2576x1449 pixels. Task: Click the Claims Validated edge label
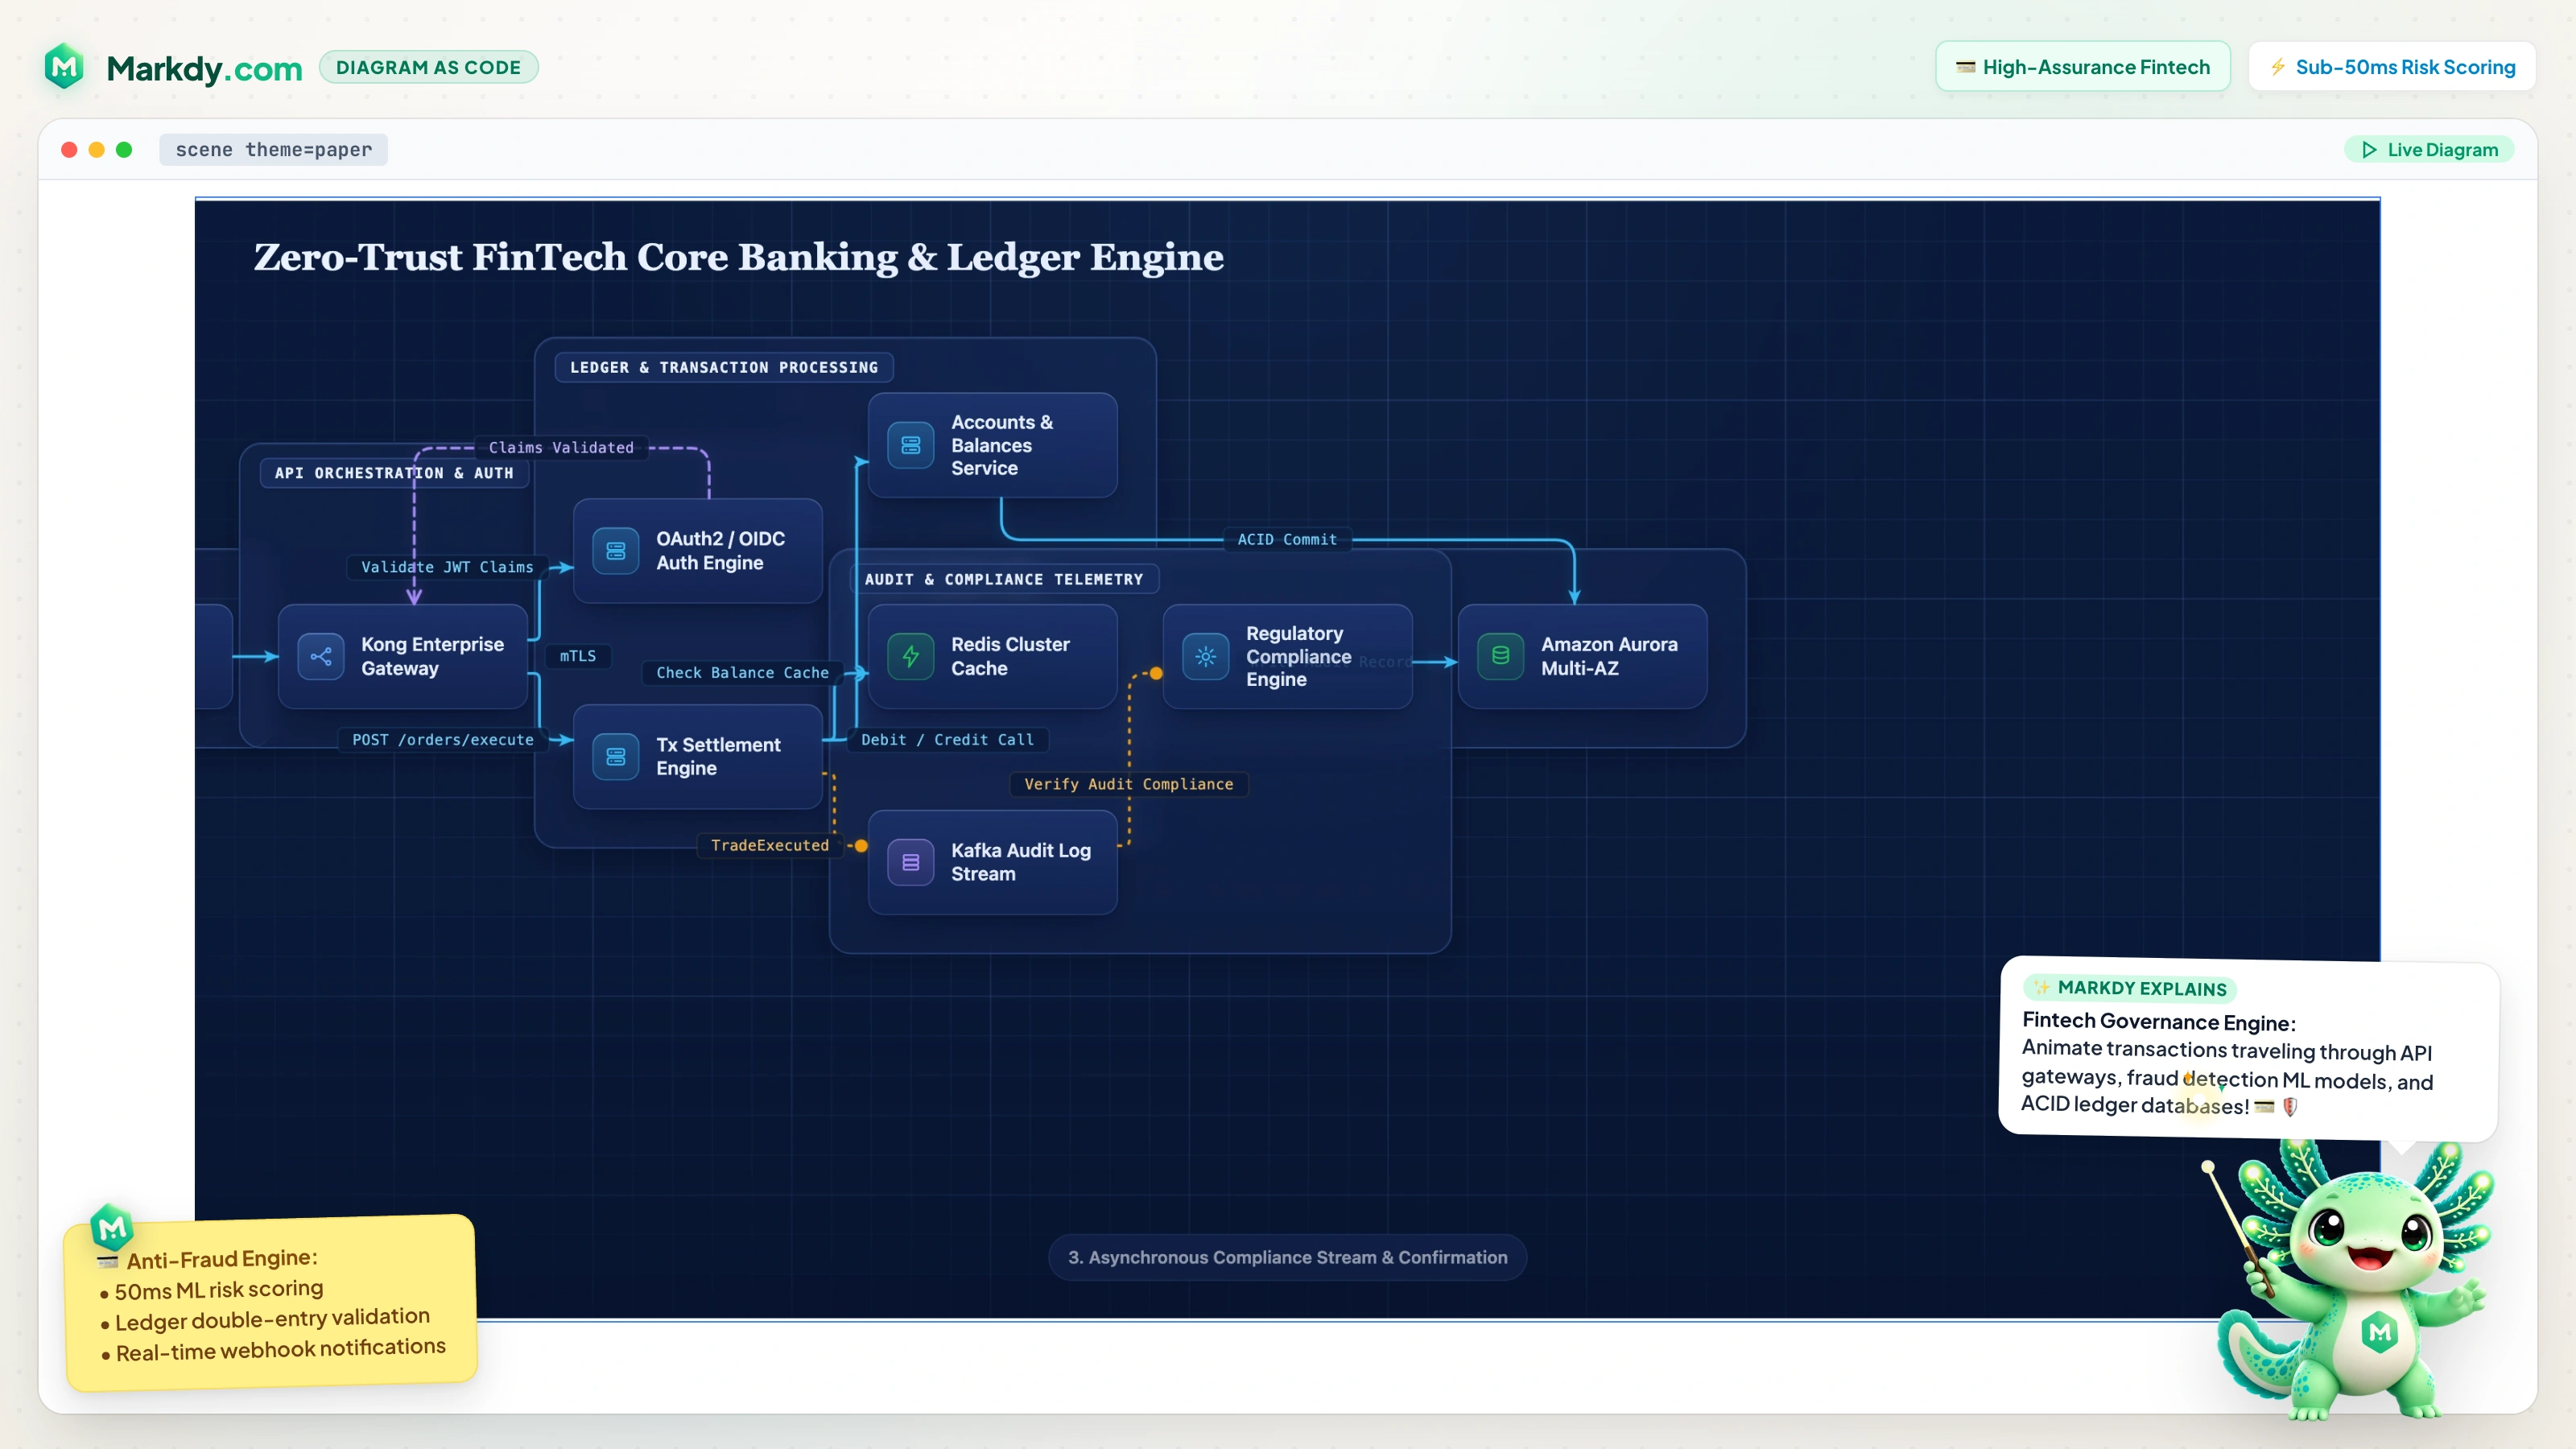click(561, 447)
